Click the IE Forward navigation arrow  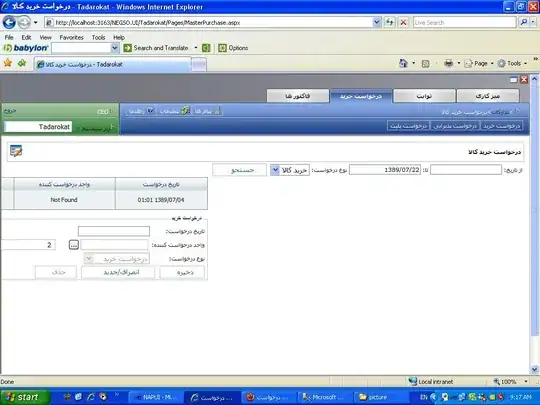coord(24,23)
